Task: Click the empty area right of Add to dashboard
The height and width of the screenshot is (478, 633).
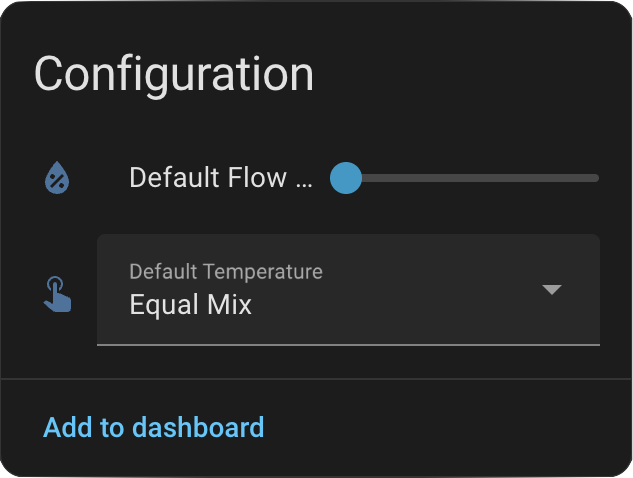Action: click(x=450, y=428)
